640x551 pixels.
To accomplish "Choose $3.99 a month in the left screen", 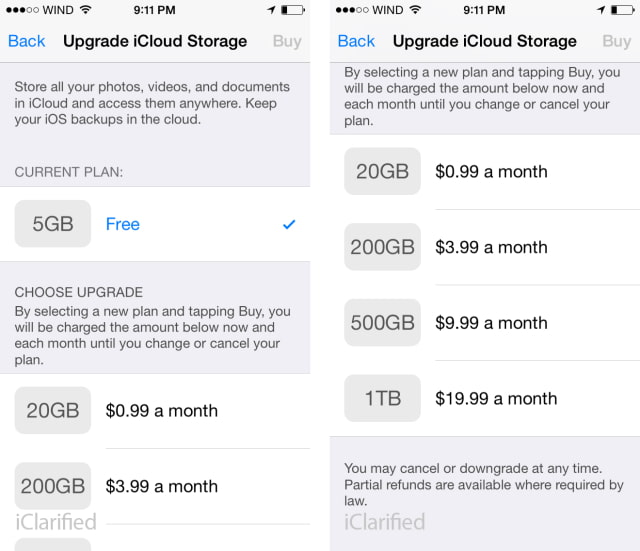I will pyautogui.click(x=162, y=486).
